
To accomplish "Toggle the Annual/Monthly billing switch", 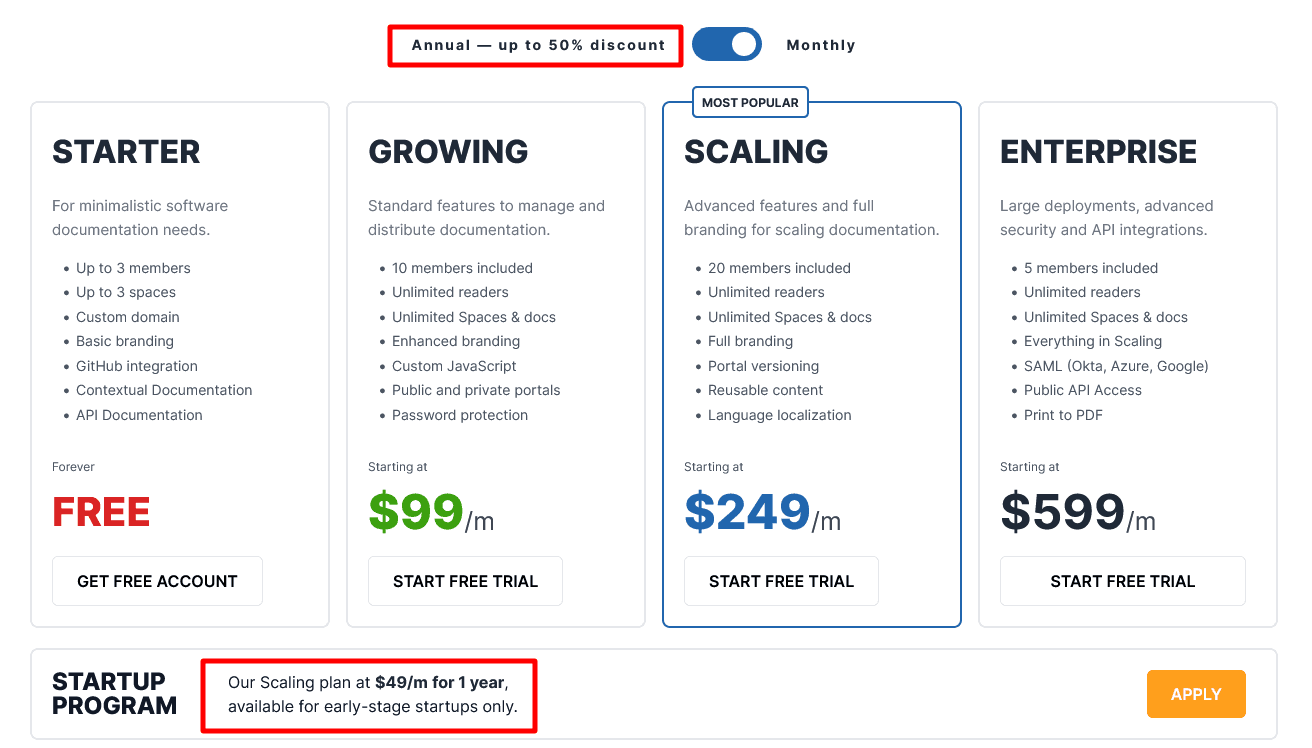I will 727,44.
